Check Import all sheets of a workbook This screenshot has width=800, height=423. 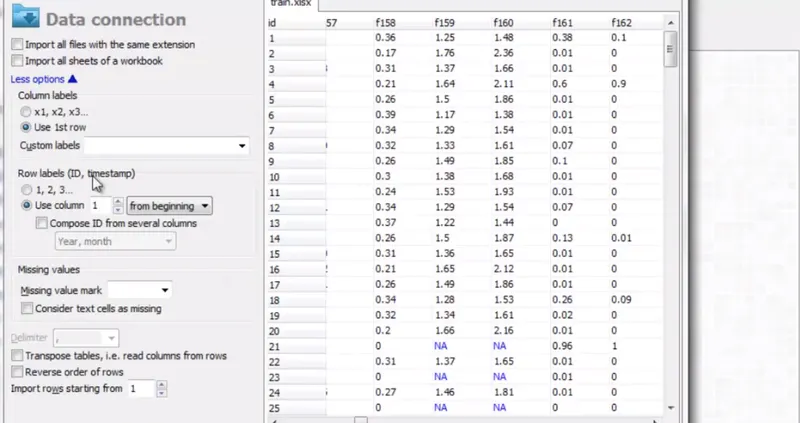click(17, 60)
